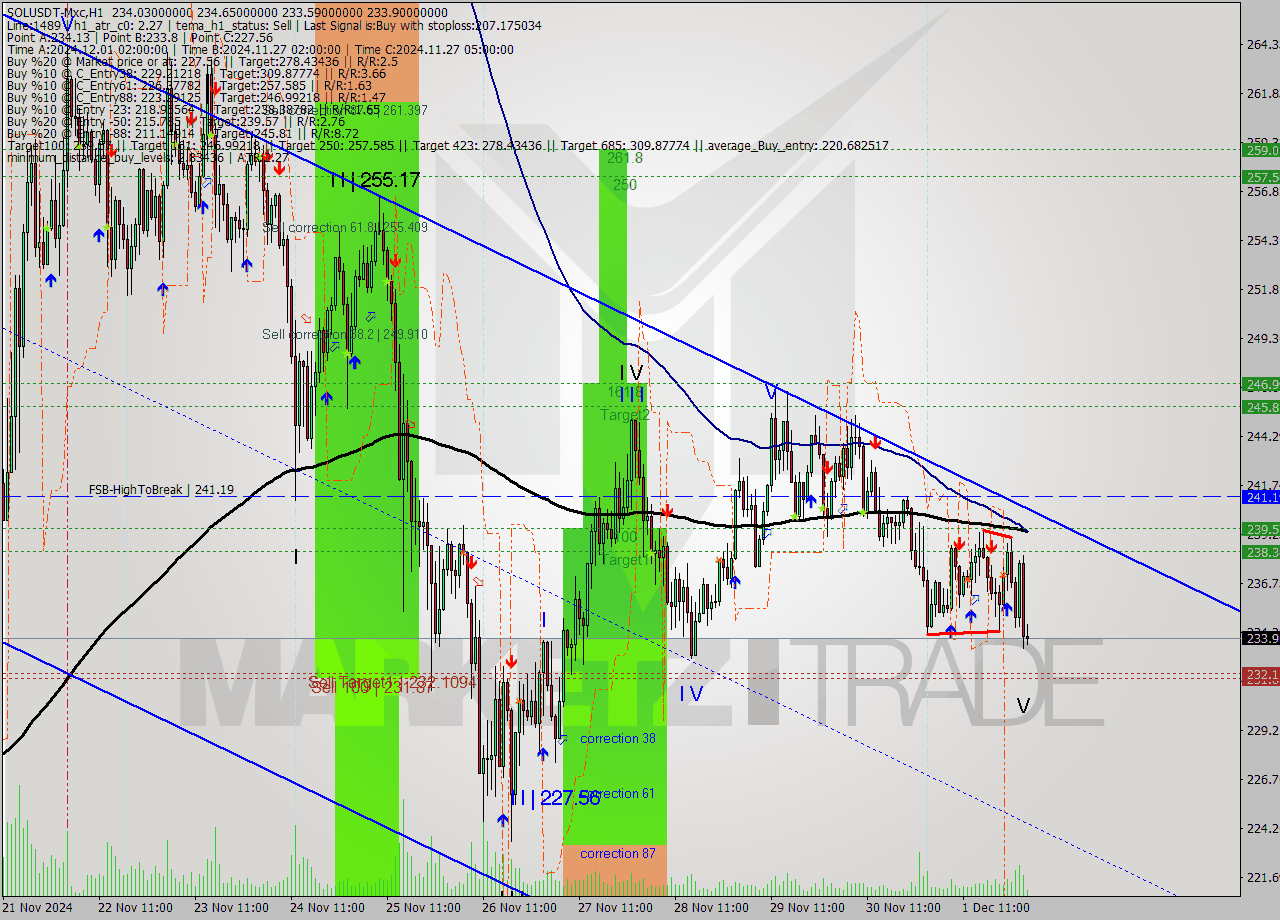The image size is (1280, 920).
Task: Click the 'correction 61' label
Action: pos(620,793)
